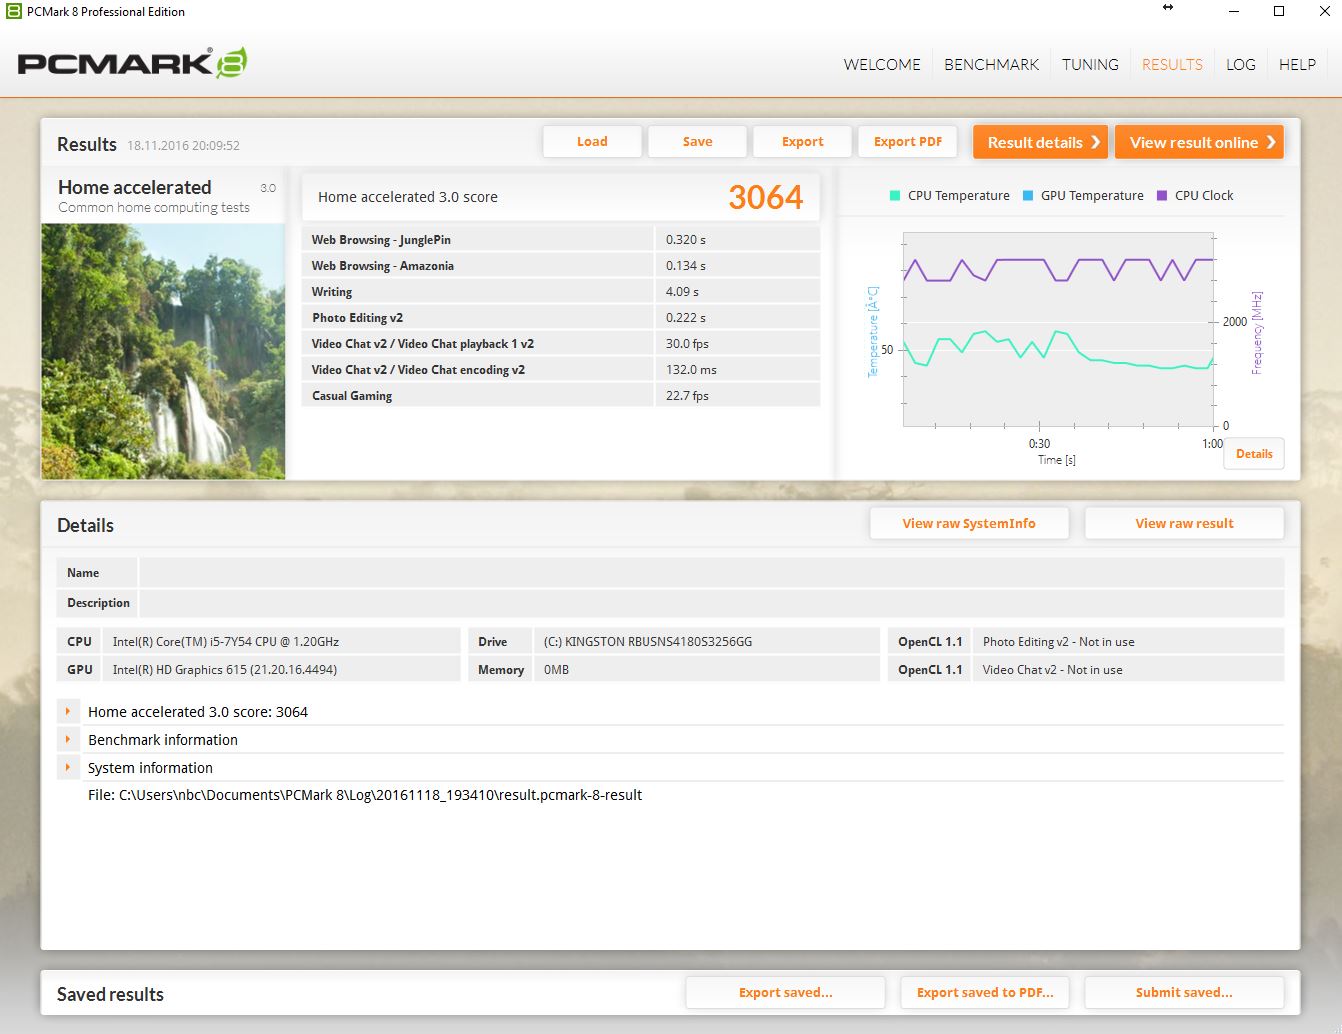This screenshot has width=1342, height=1034.
Task: Click Submit saved... button
Action: click(x=1184, y=993)
